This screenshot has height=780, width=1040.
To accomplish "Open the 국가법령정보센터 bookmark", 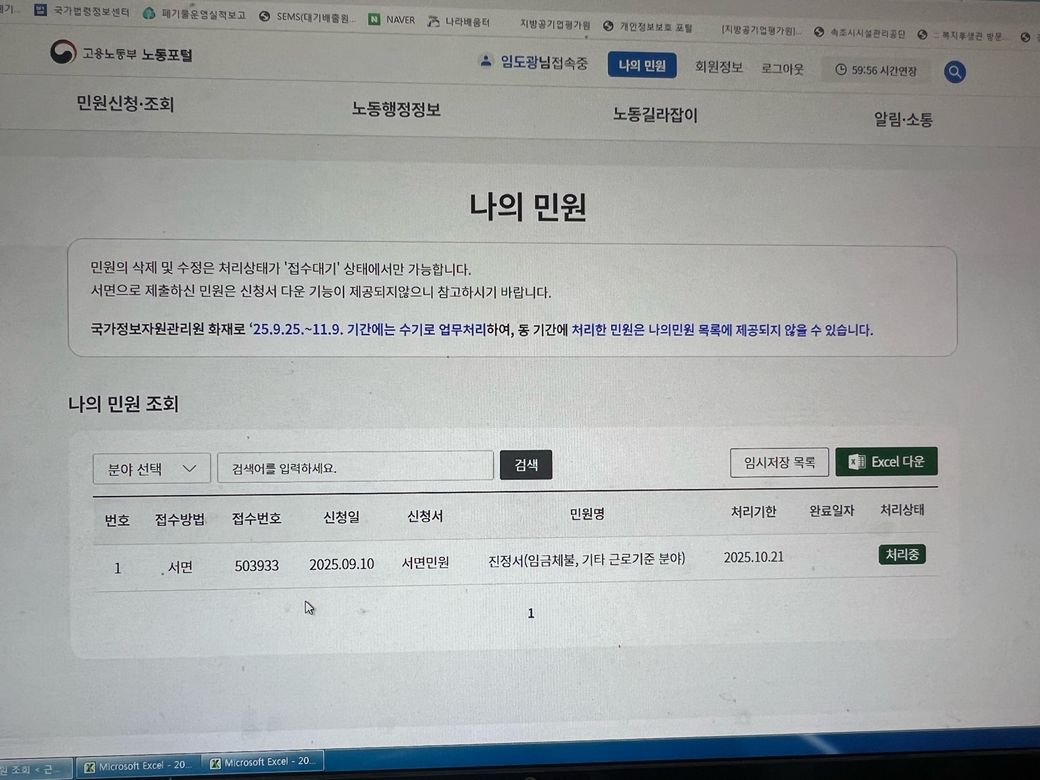I will pyautogui.click(x=82, y=11).
